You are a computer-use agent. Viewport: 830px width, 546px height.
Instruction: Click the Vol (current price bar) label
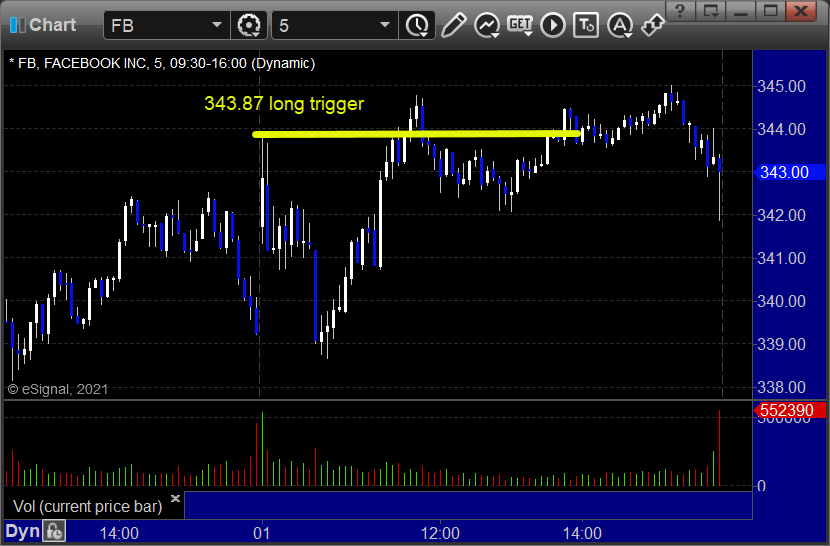click(x=87, y=506)
